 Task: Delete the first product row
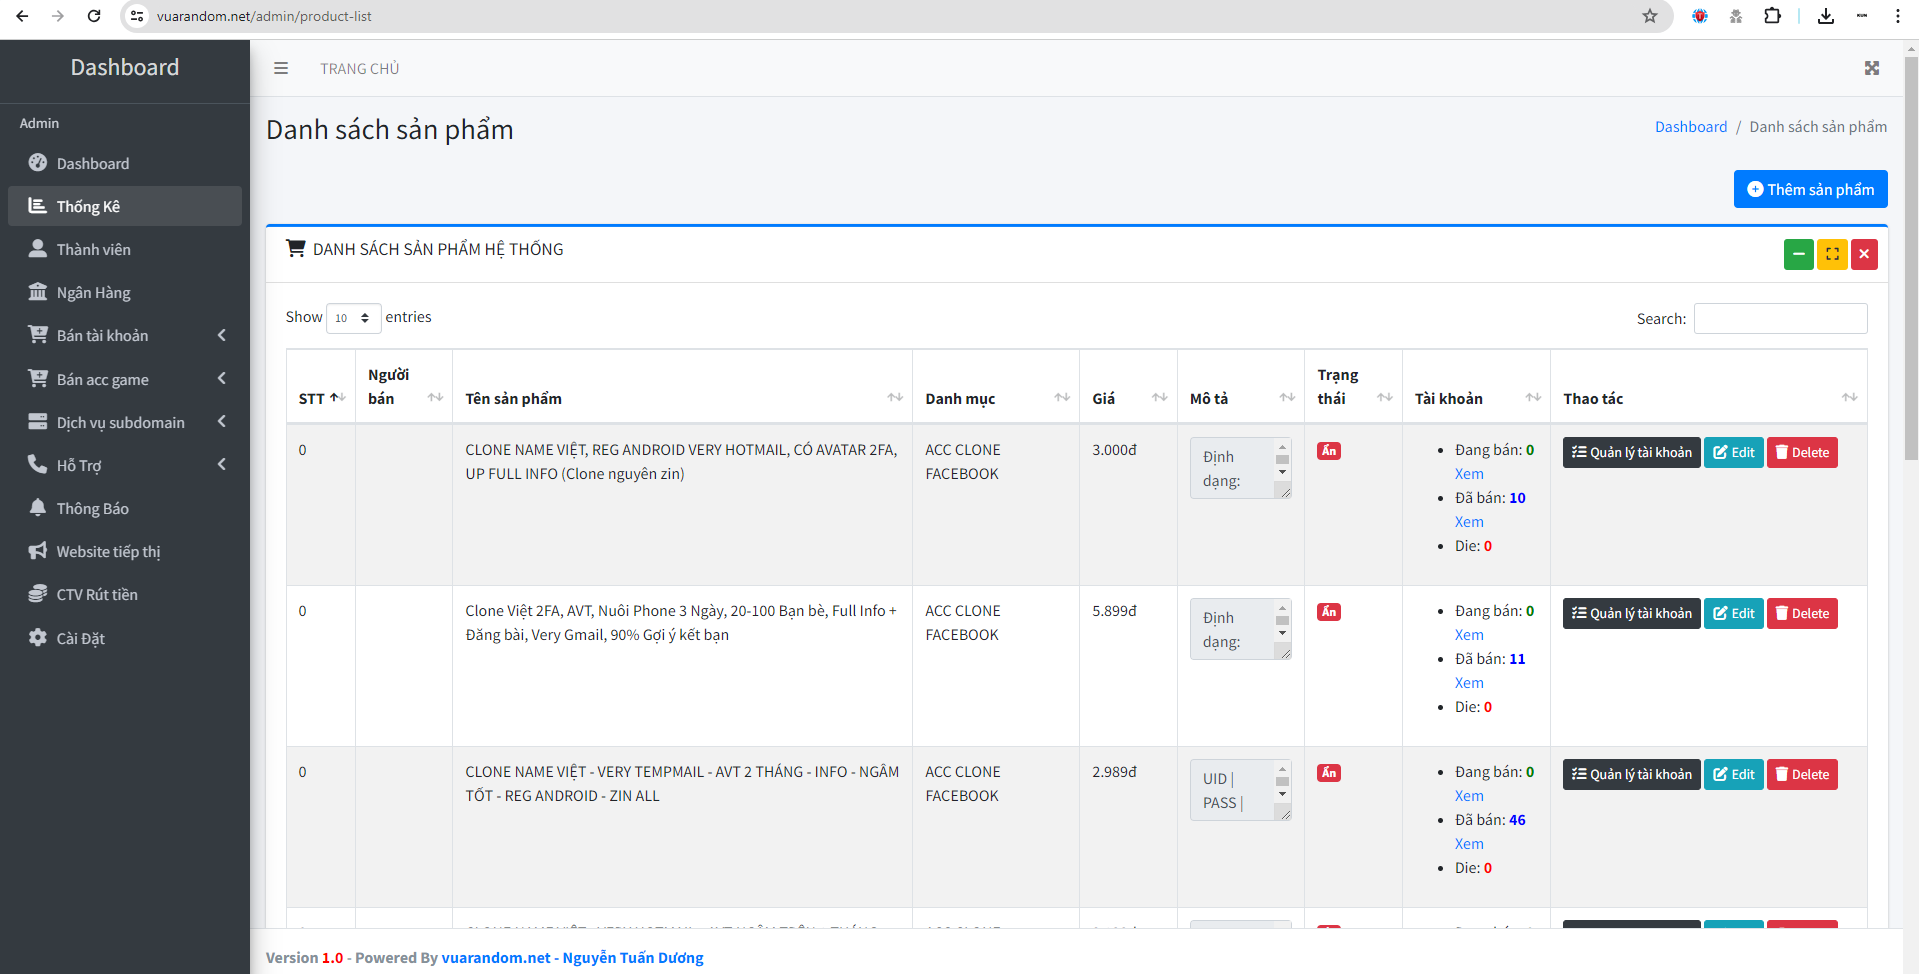1802,453
